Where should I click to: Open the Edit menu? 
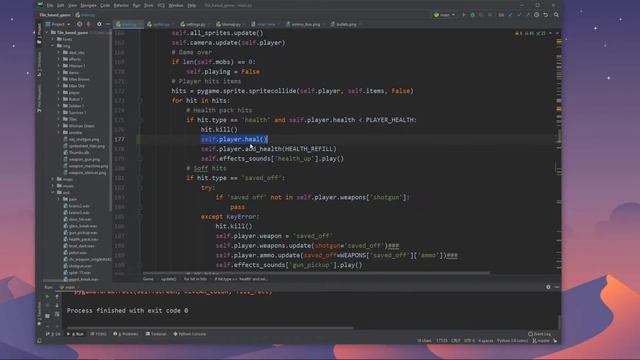60,5
